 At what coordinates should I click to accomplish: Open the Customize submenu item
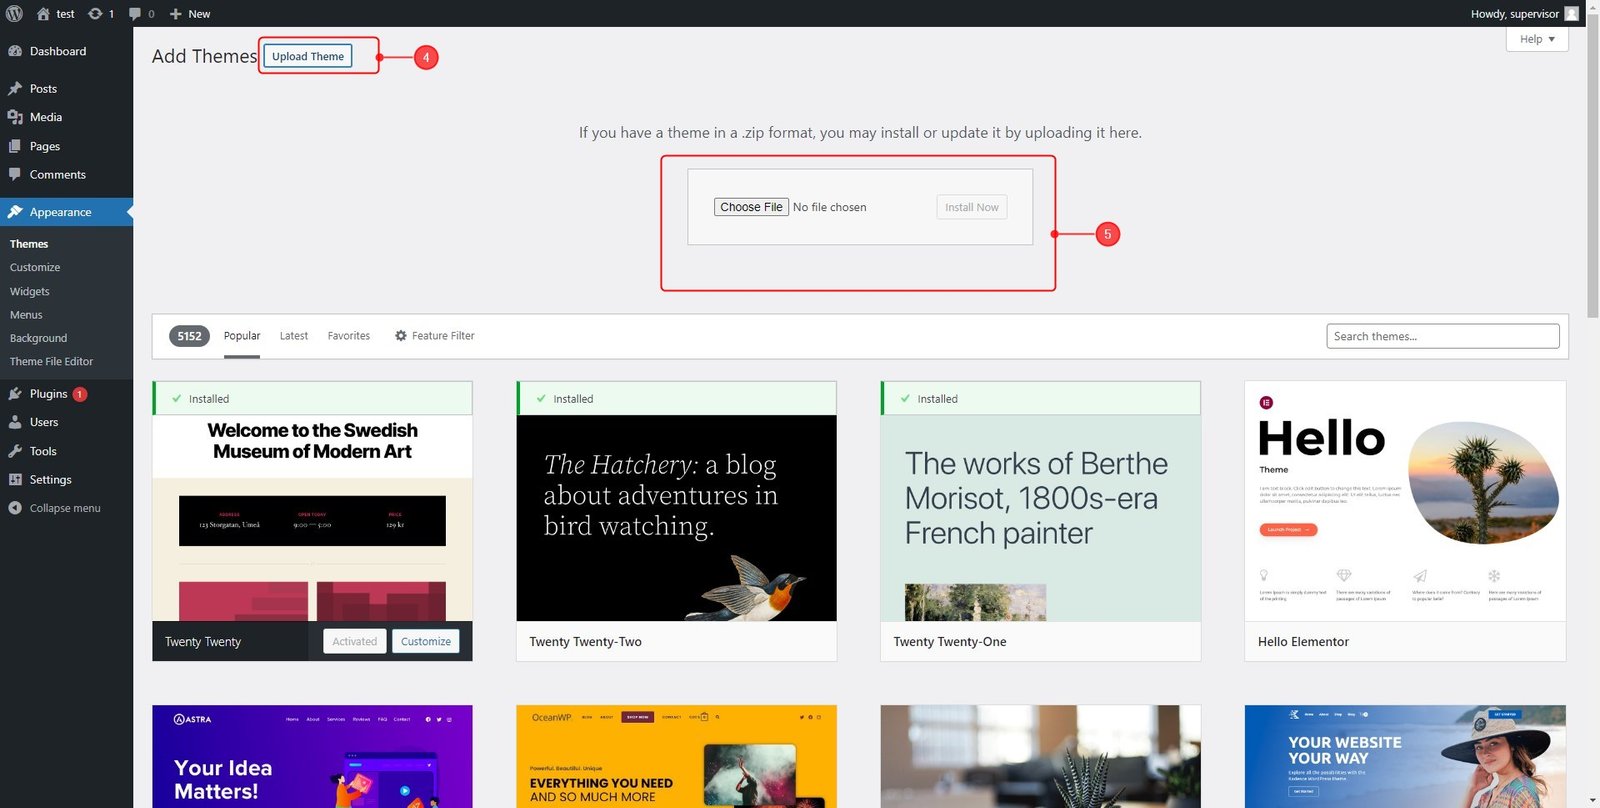tap(35, 267)
